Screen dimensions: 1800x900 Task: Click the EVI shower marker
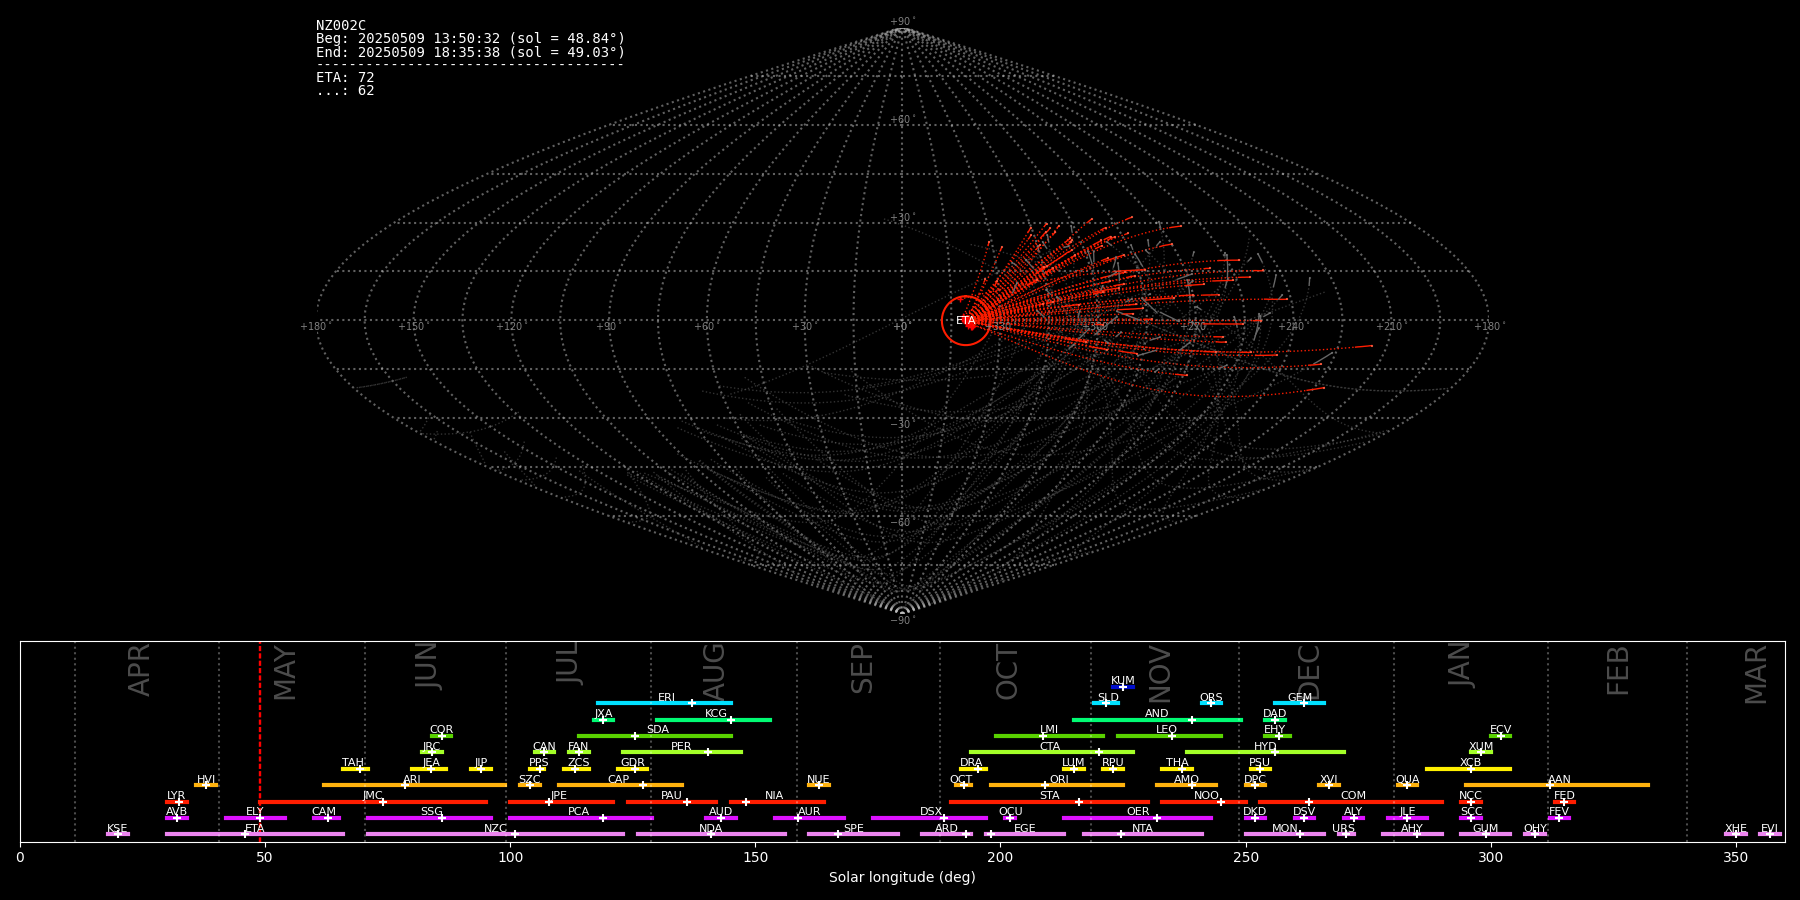pos(1770,834)
